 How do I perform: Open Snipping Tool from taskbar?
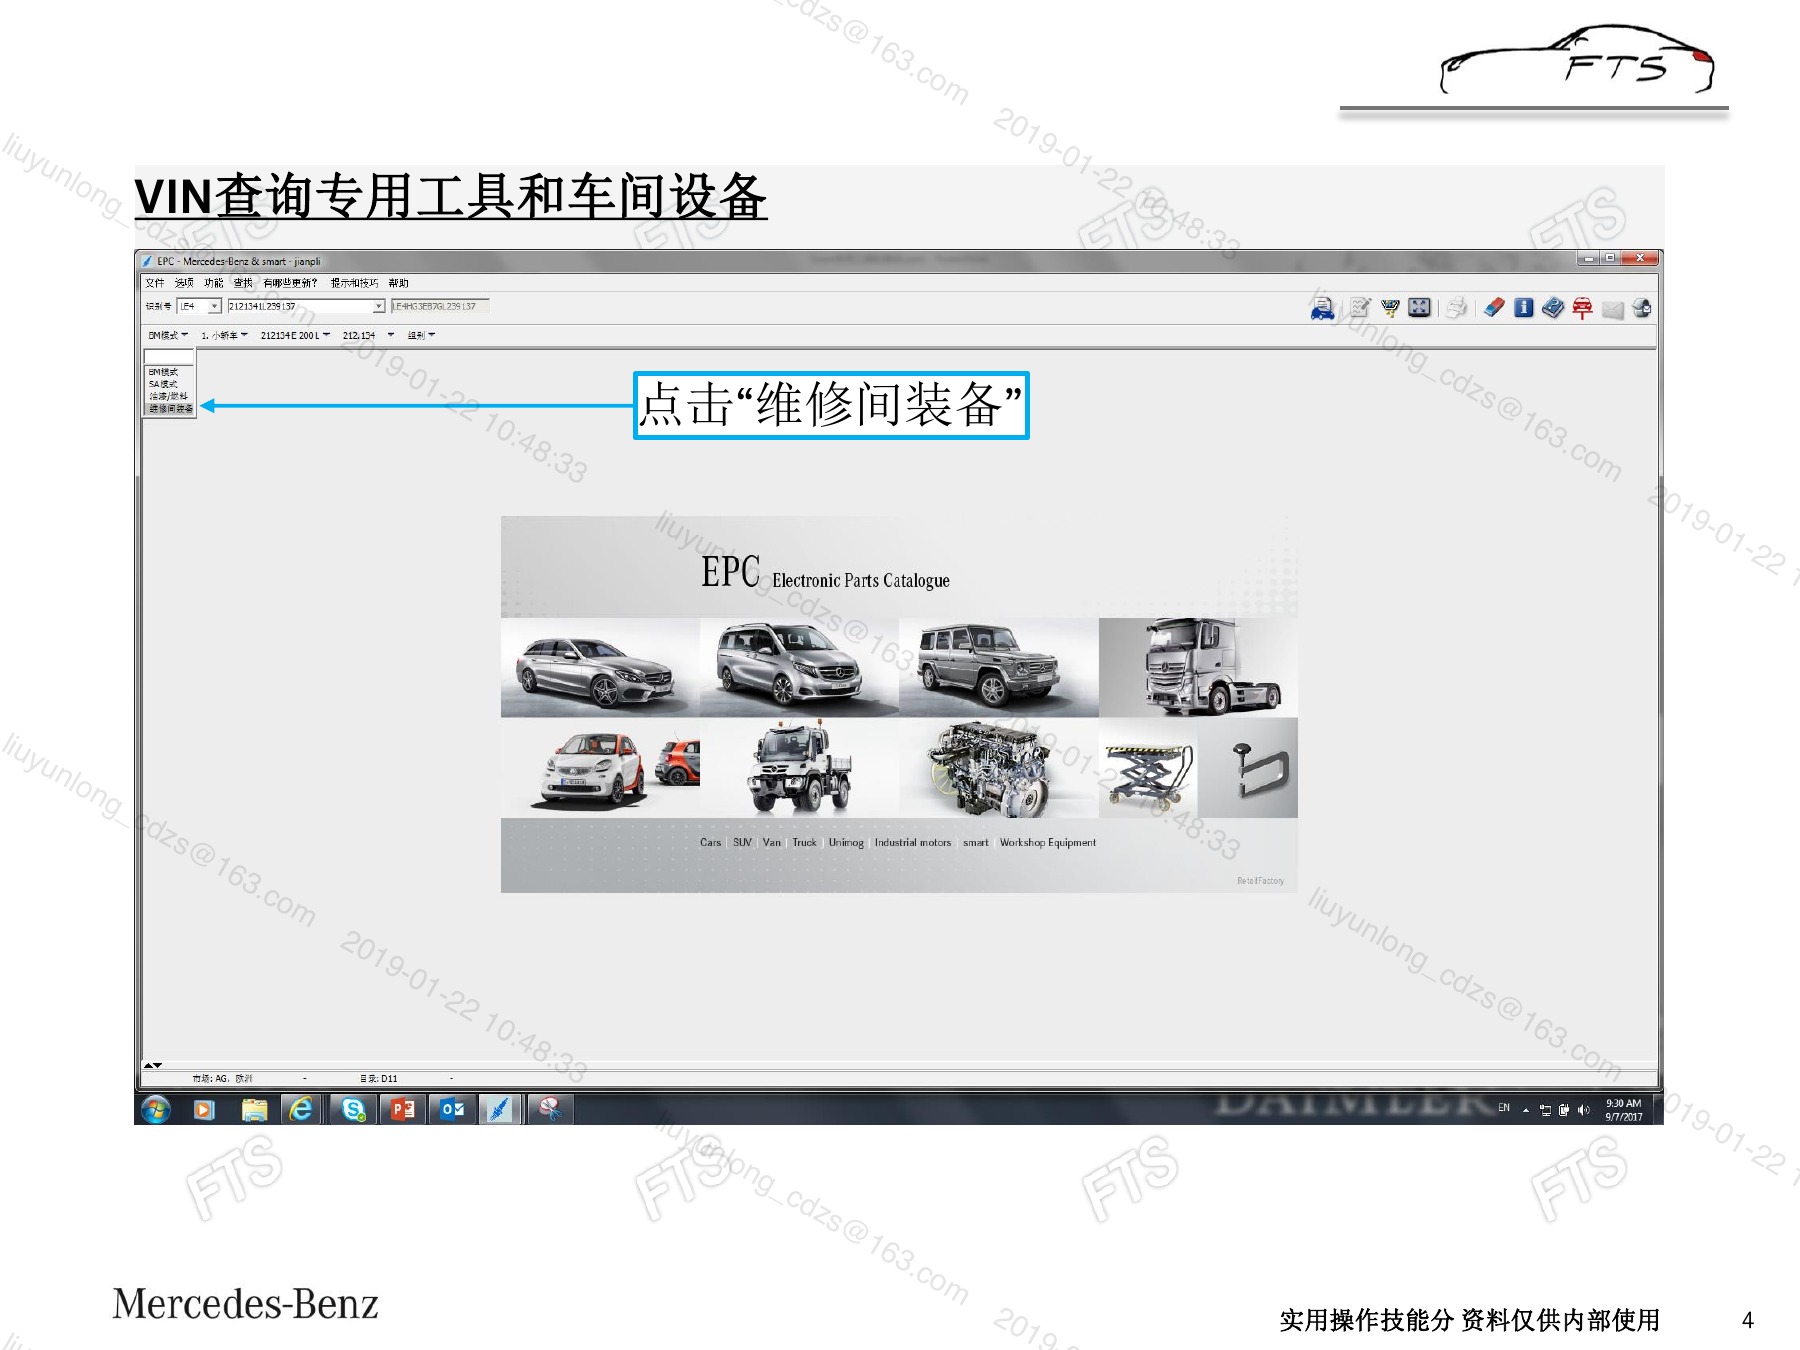(x=549, y=1109)
